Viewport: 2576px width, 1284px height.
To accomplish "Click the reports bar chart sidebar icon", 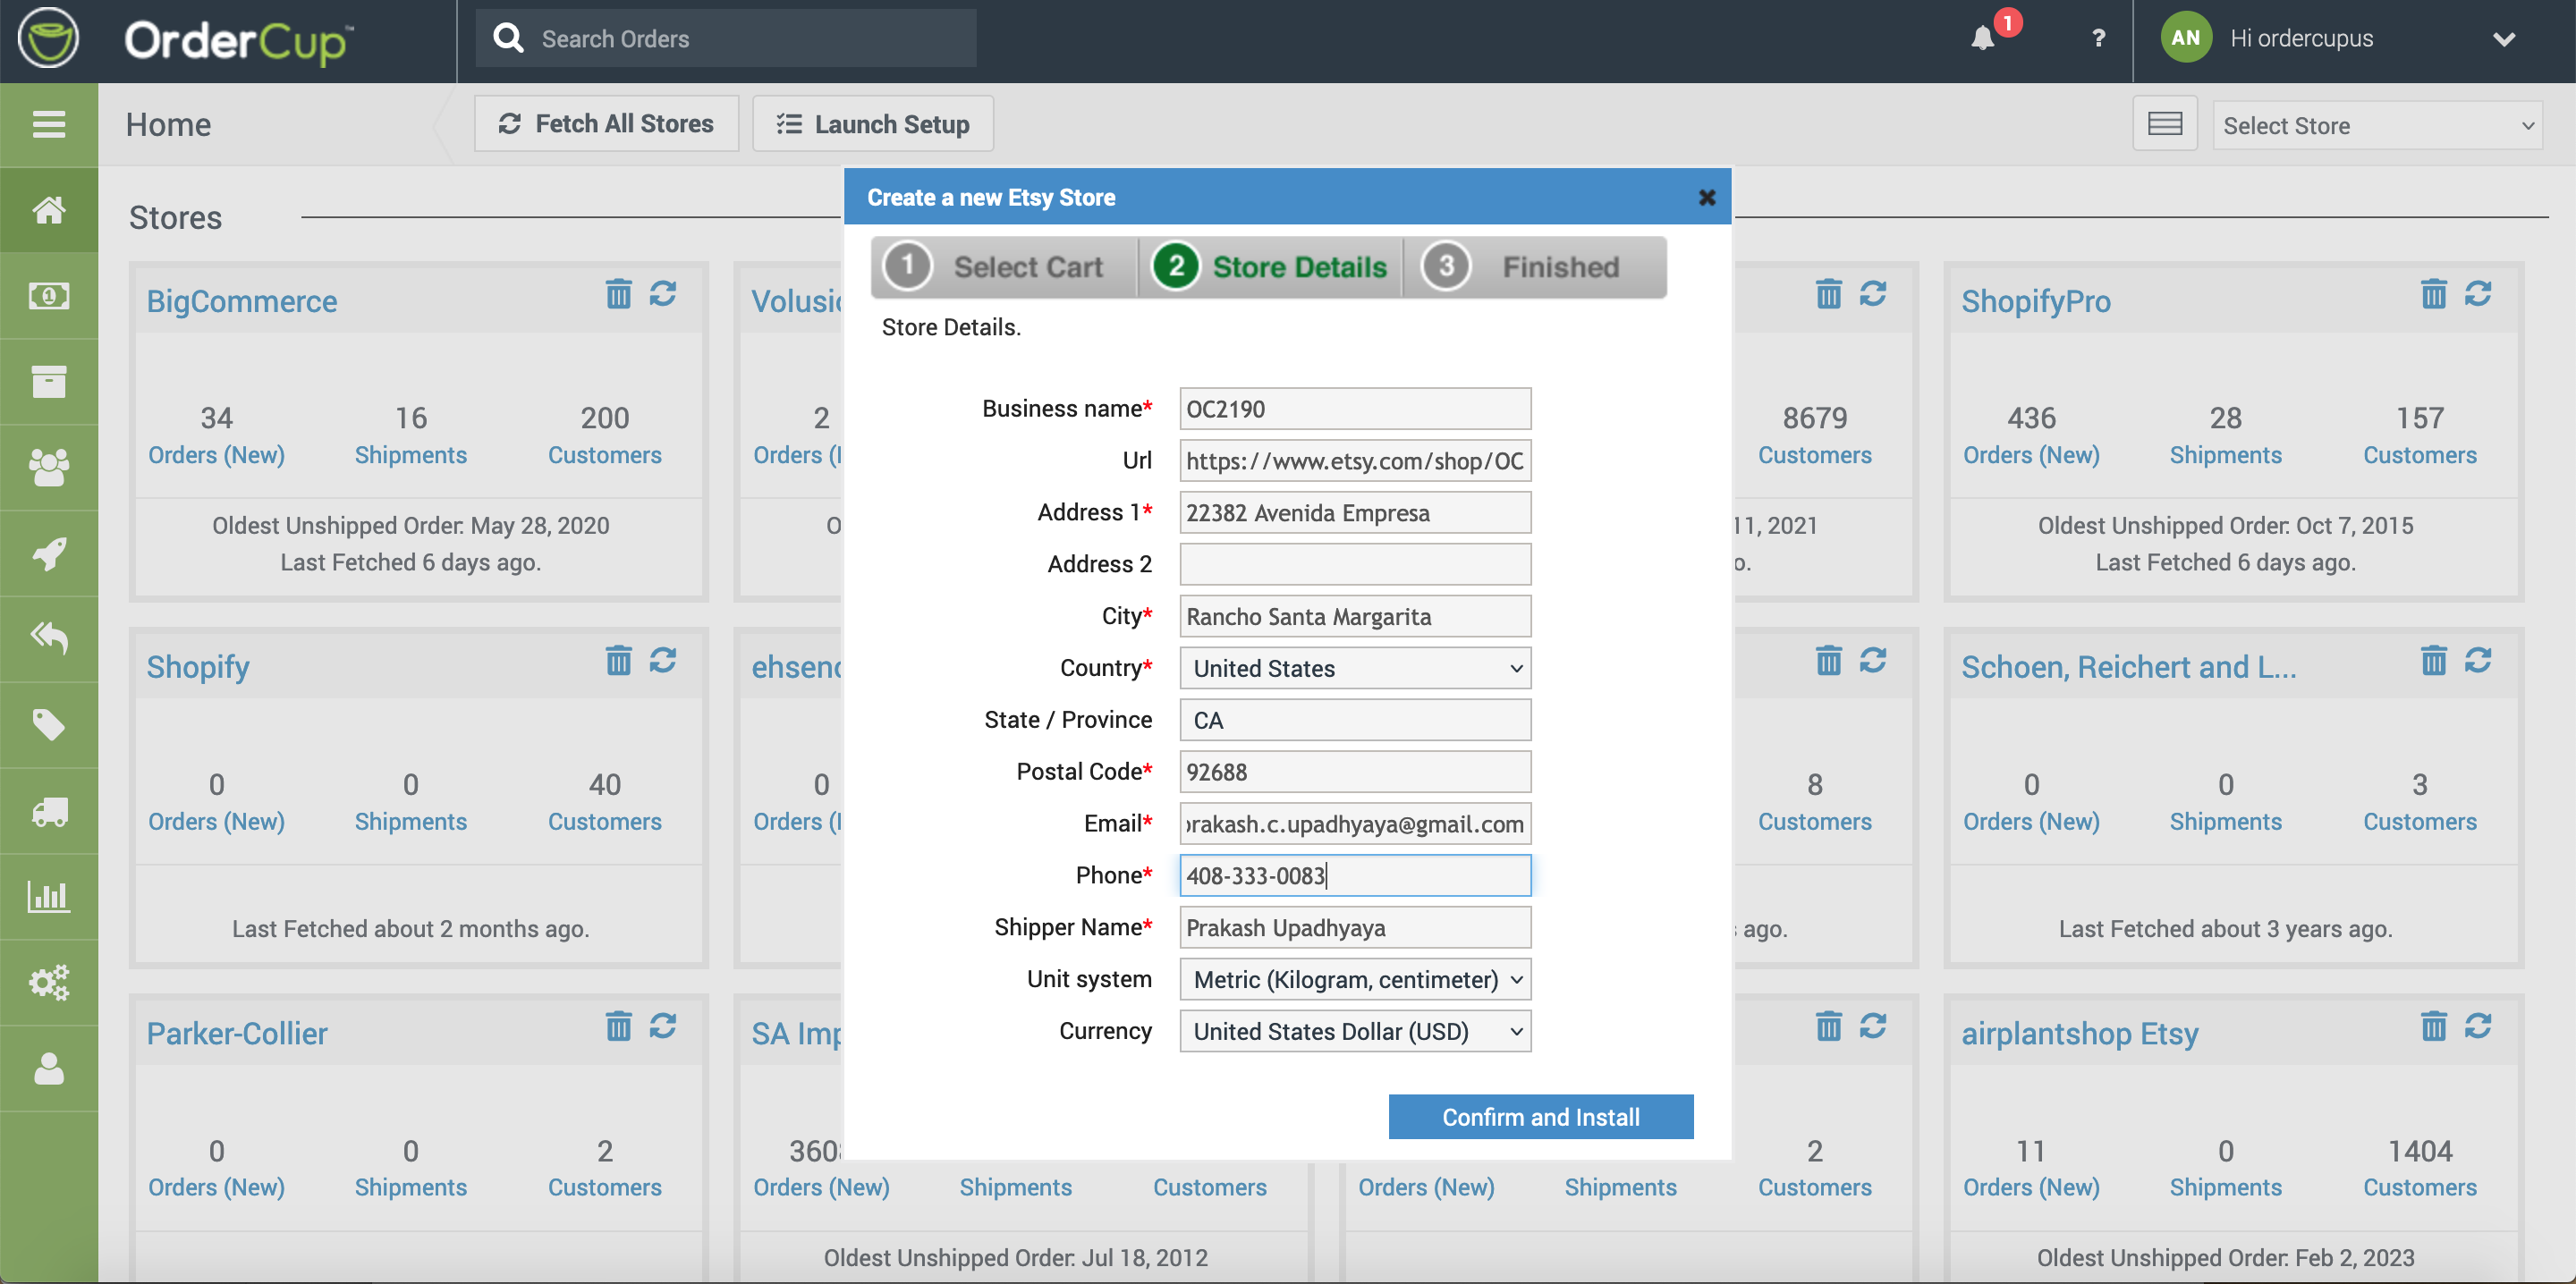I will tap(48, 896).
